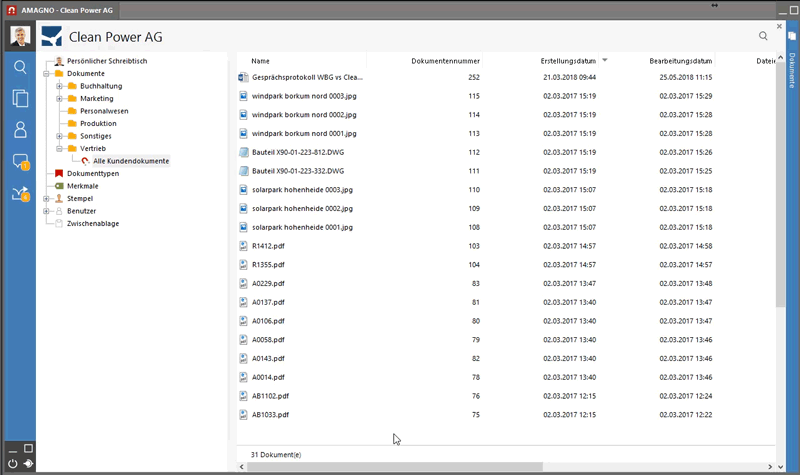Click the power icon at bottom left
Screen dimensions: 800x475
13,463
